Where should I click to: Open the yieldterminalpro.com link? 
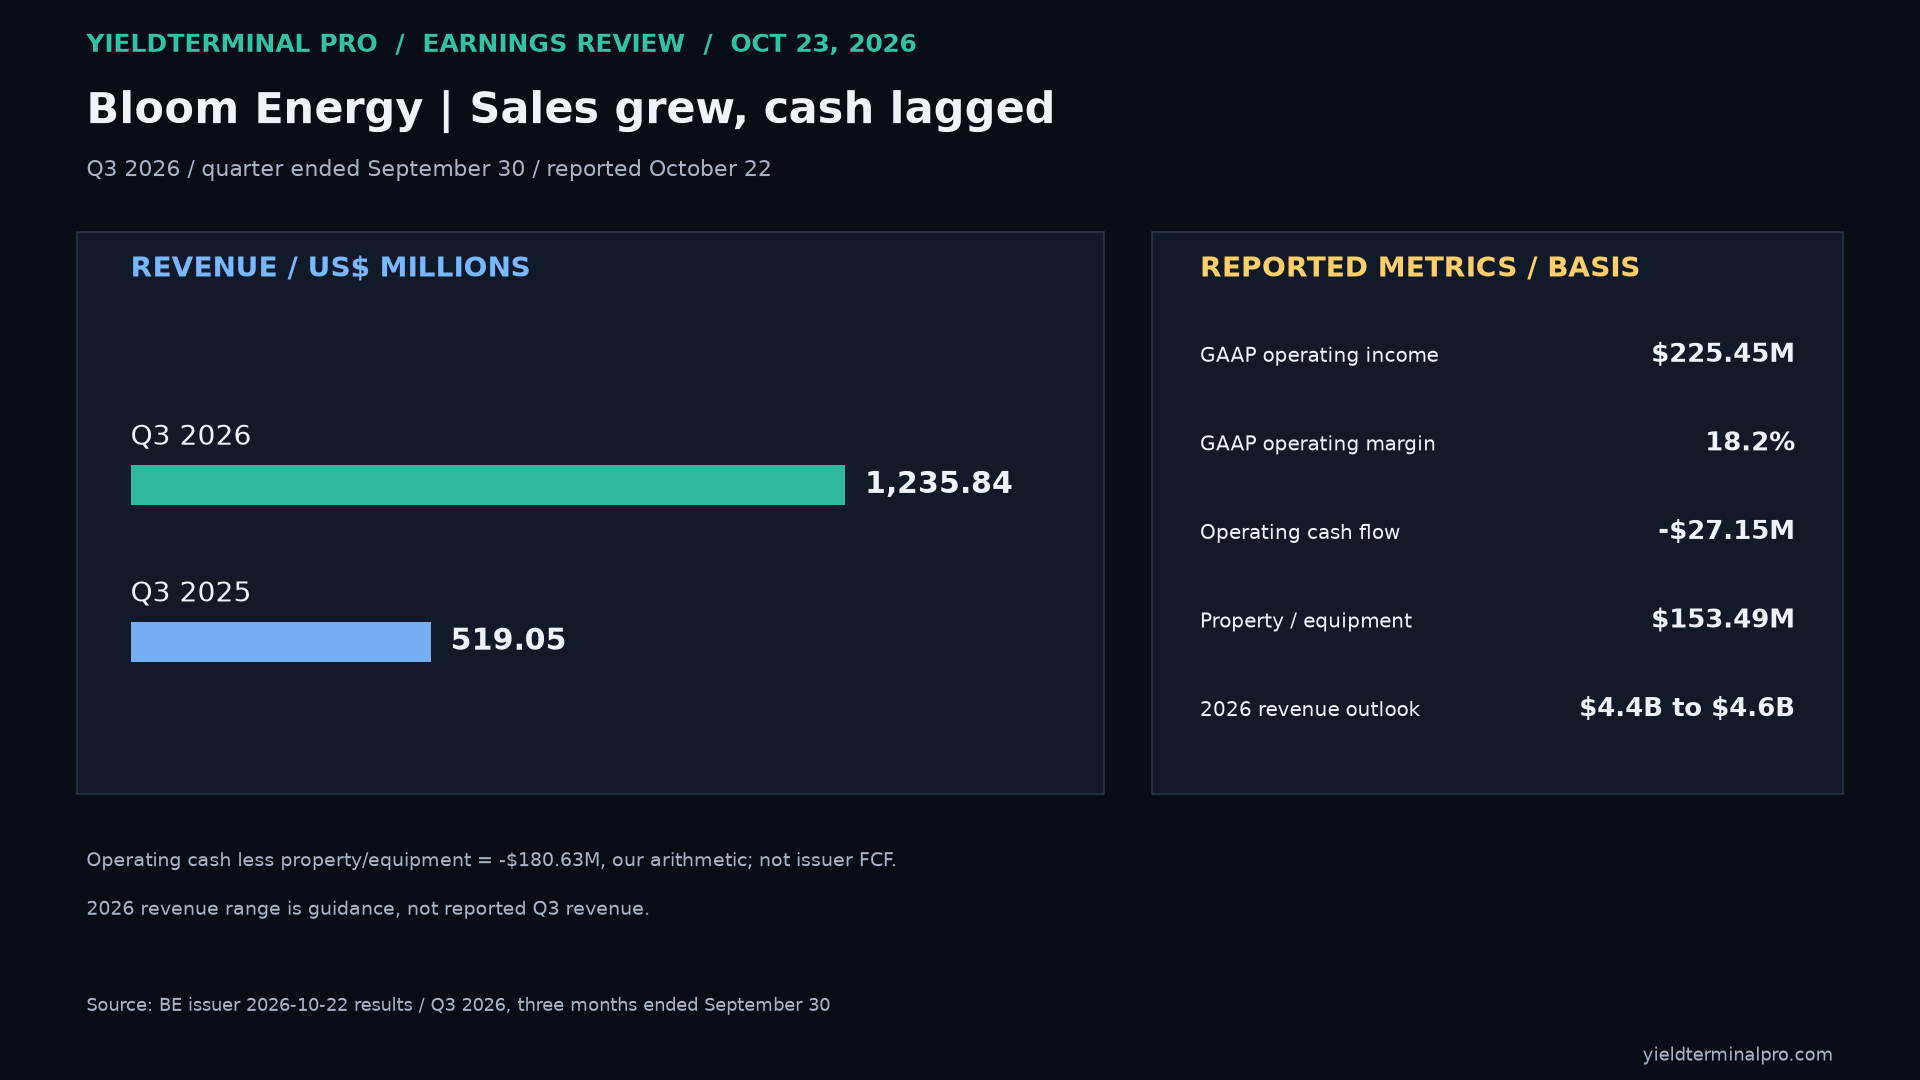[x=1738, y=1055]
